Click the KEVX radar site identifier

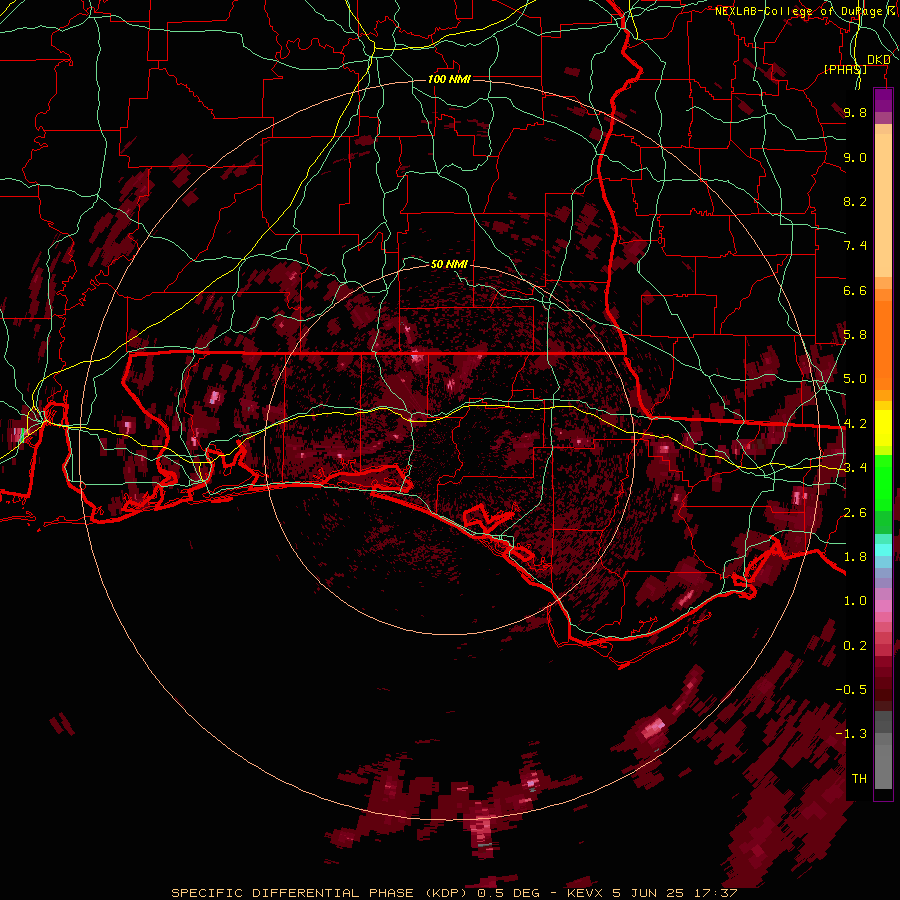point(585,893)
